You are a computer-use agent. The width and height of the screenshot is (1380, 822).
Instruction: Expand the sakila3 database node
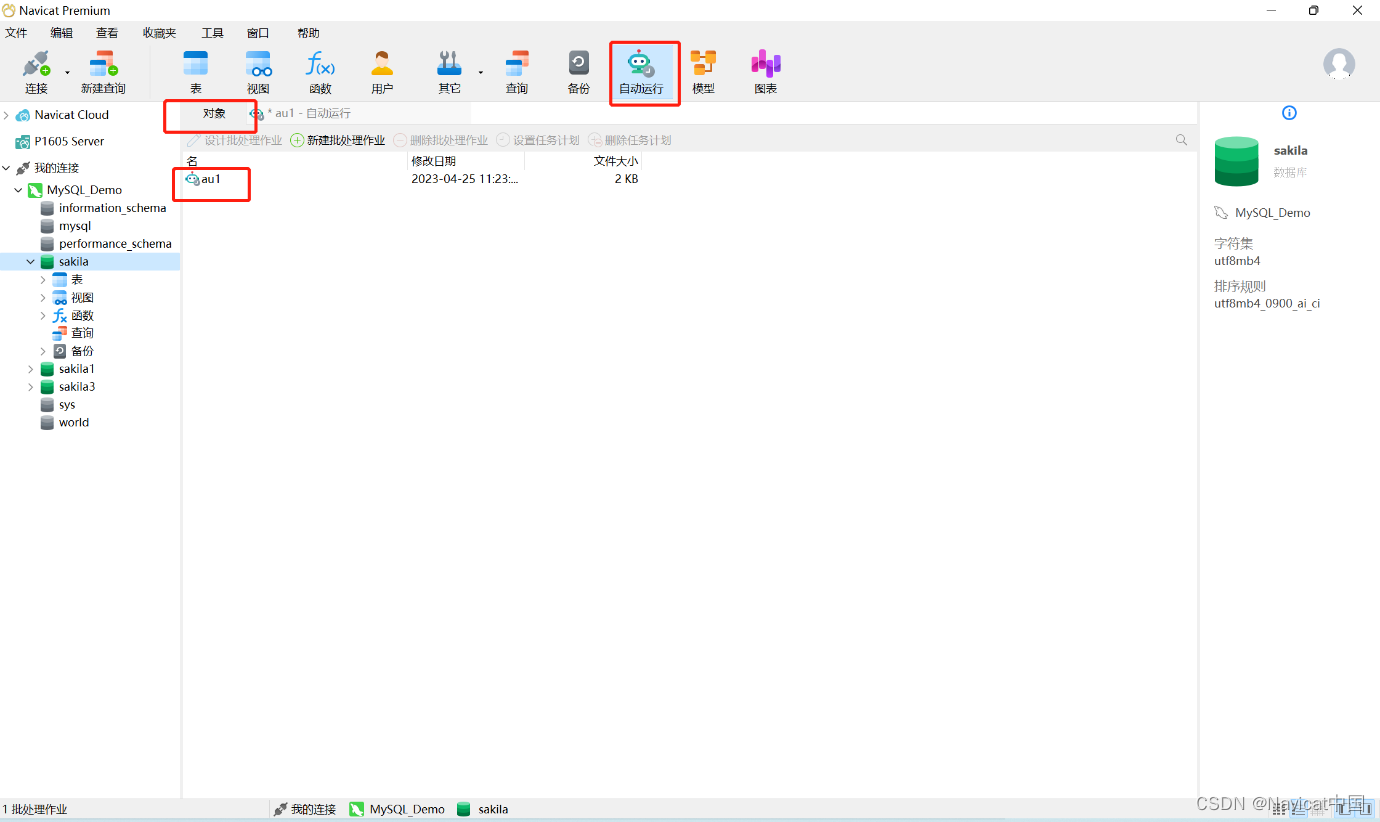[x=30, y=387]
